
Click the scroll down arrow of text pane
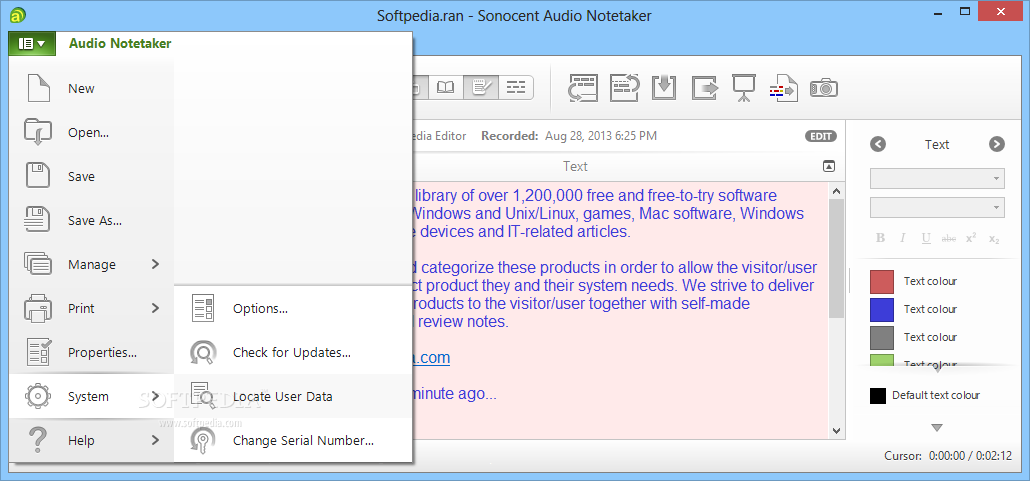pos(836,431)
